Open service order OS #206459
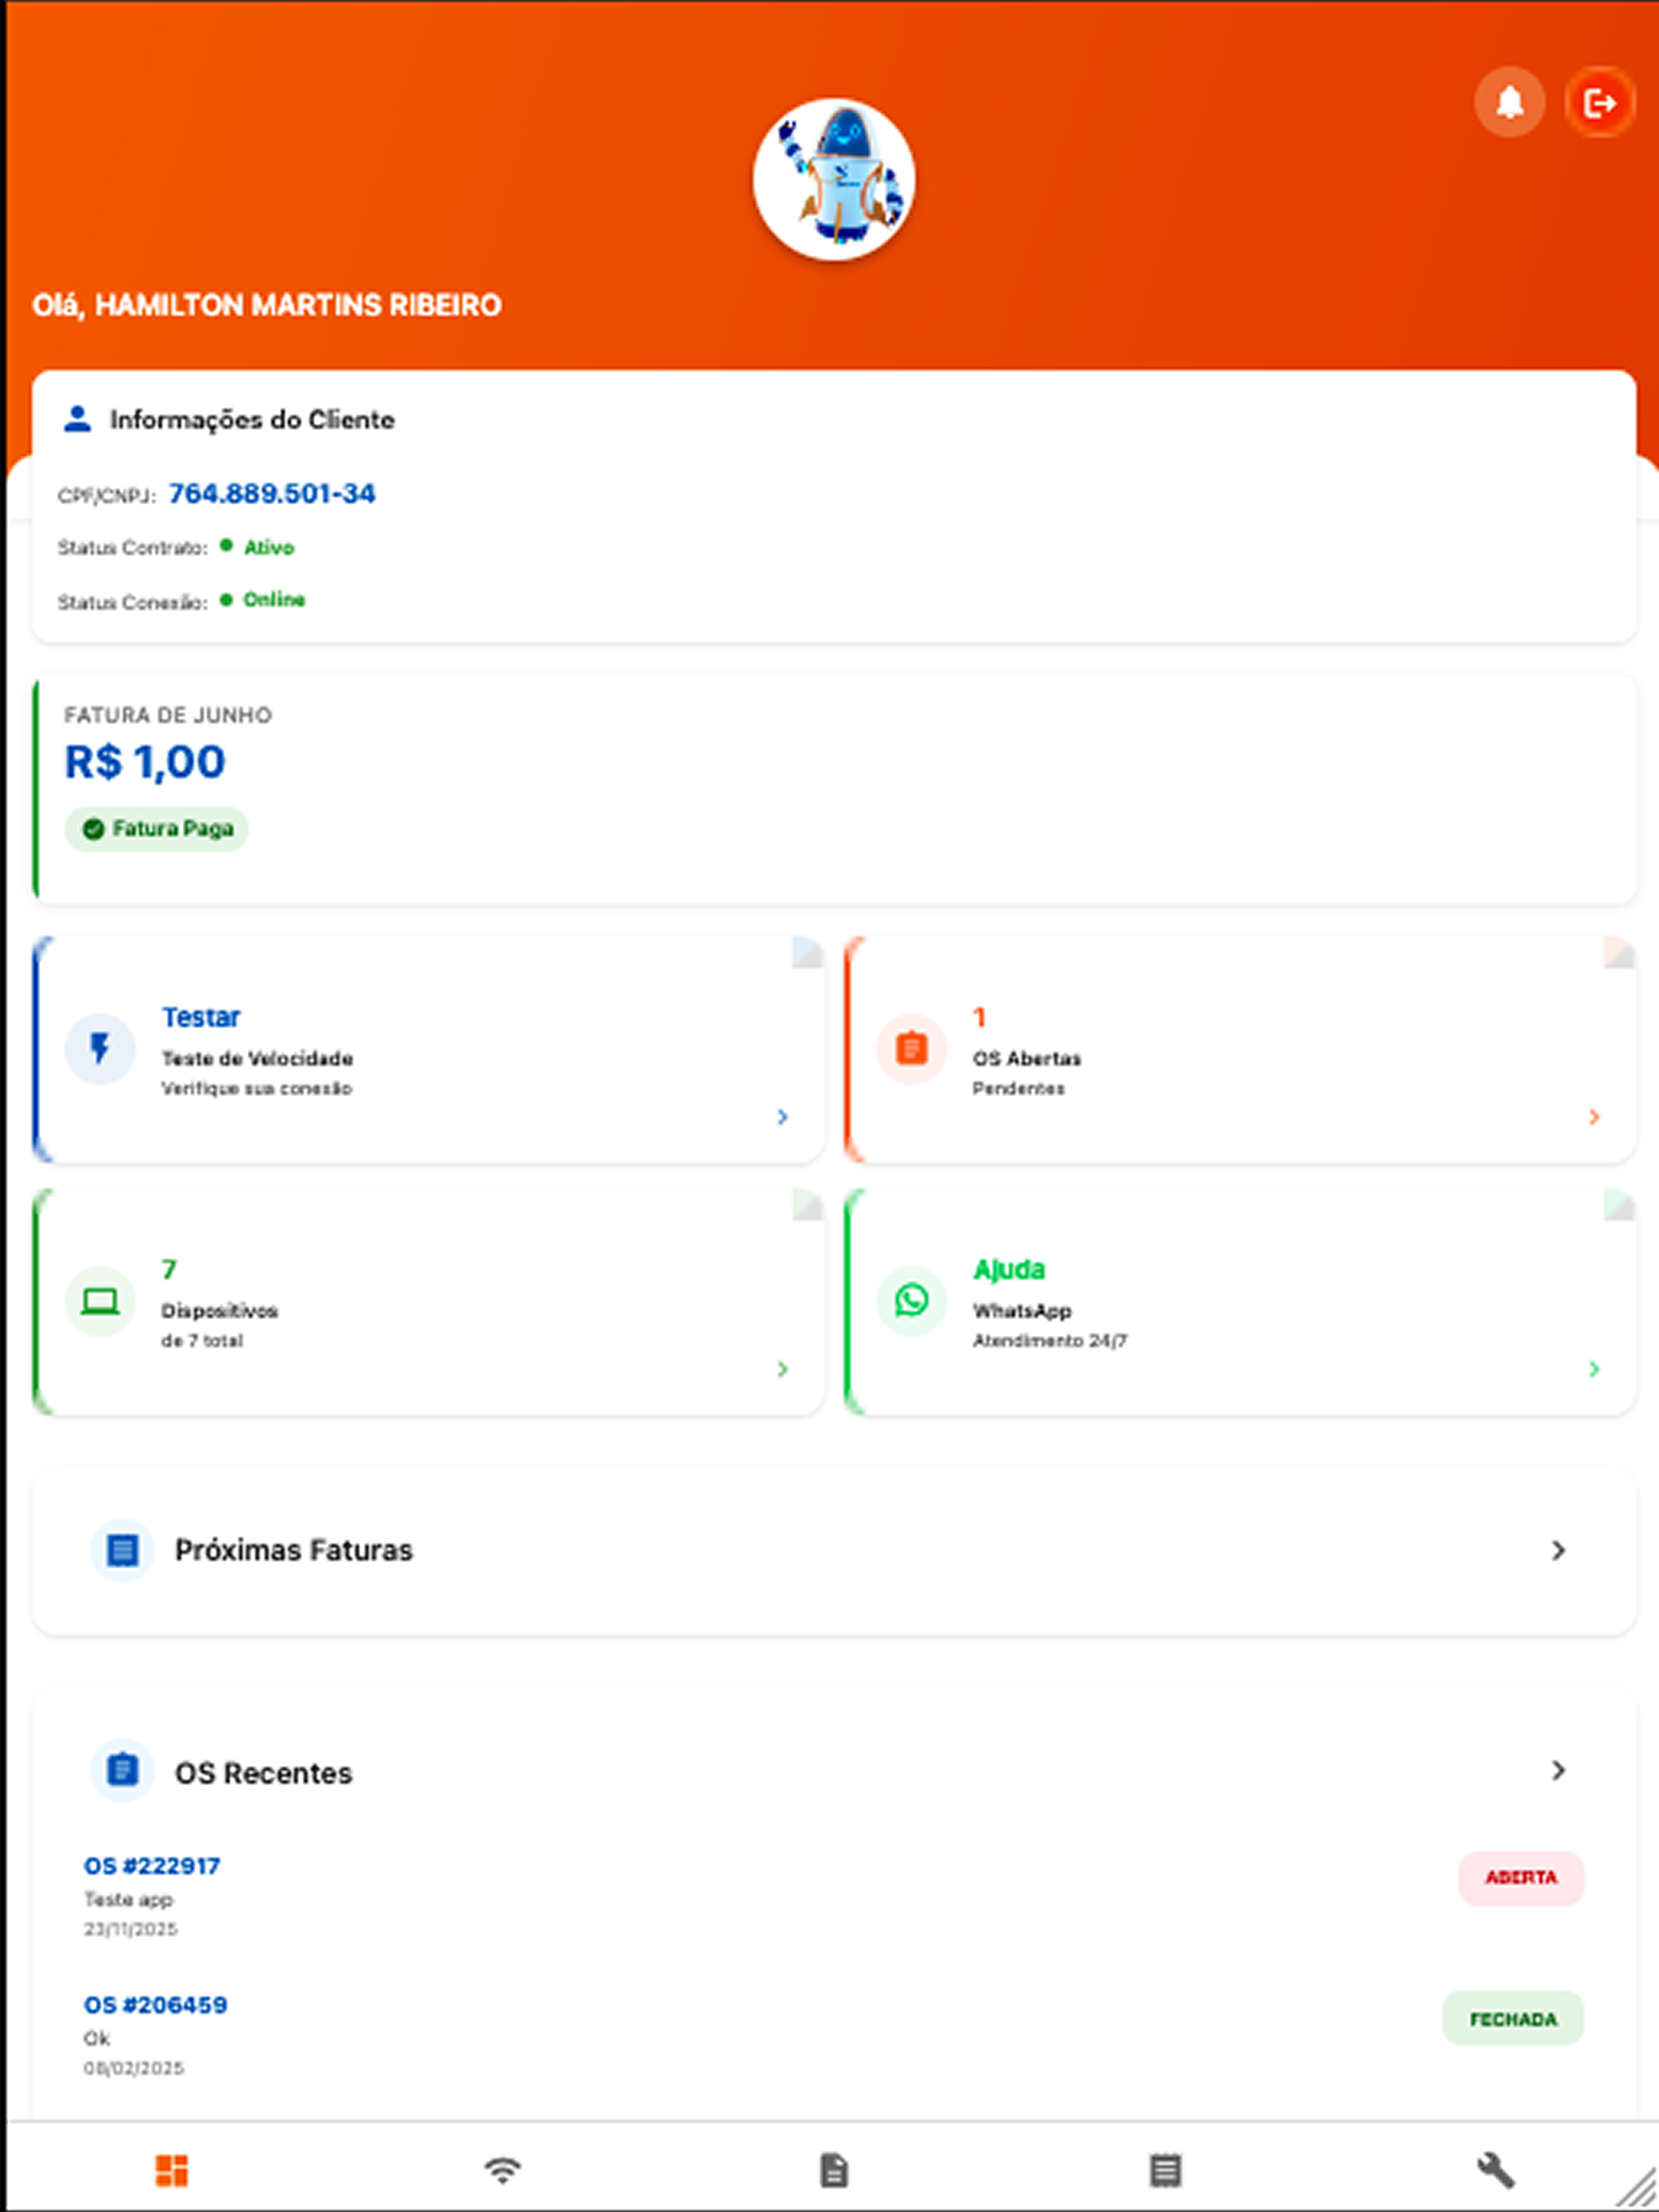Screen dimensions: 1659x2212 pyautogui.click(x=155, y=2005)
